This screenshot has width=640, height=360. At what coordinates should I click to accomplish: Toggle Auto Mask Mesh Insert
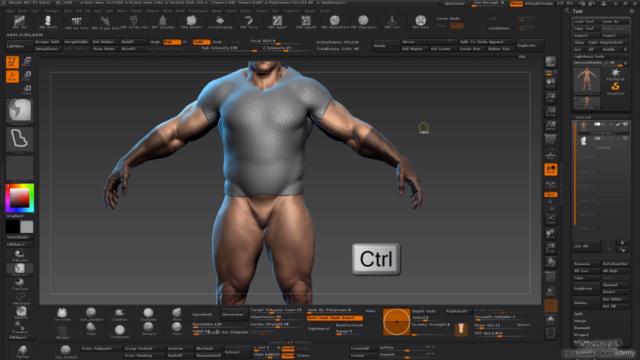click(x=335, y=318)
